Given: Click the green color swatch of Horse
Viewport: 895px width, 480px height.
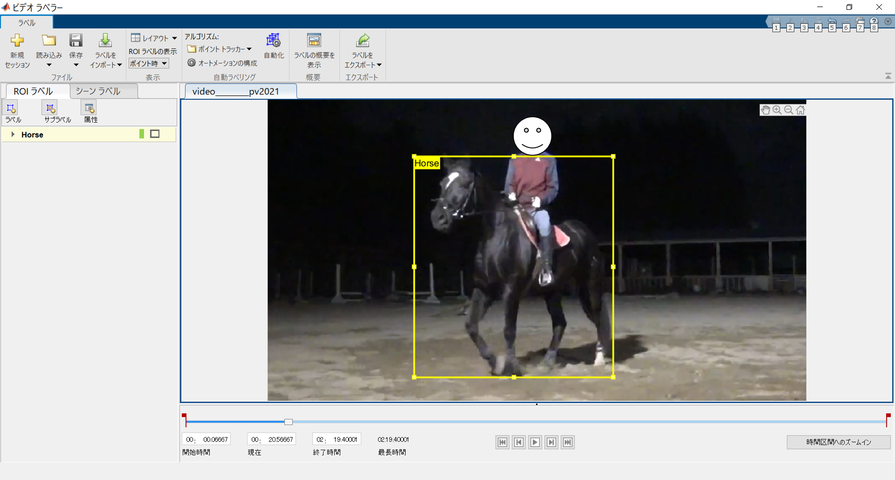Looking at the screenshot, I should (x=142, y=134).
